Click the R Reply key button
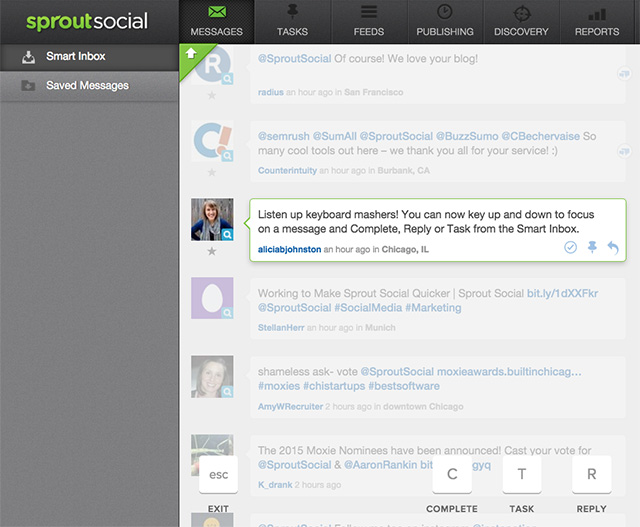Viewport: 640px width, 527px height. tap(592, 474)
